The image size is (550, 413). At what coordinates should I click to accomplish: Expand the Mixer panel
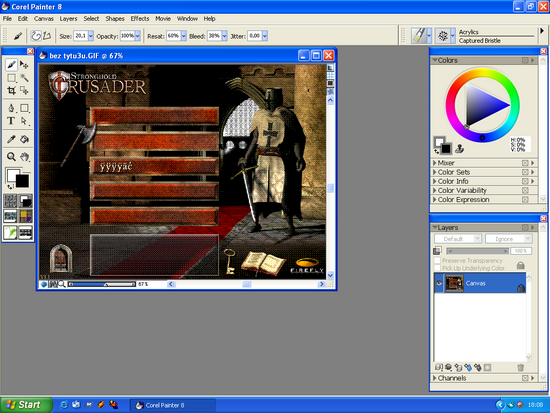[435, 163]
